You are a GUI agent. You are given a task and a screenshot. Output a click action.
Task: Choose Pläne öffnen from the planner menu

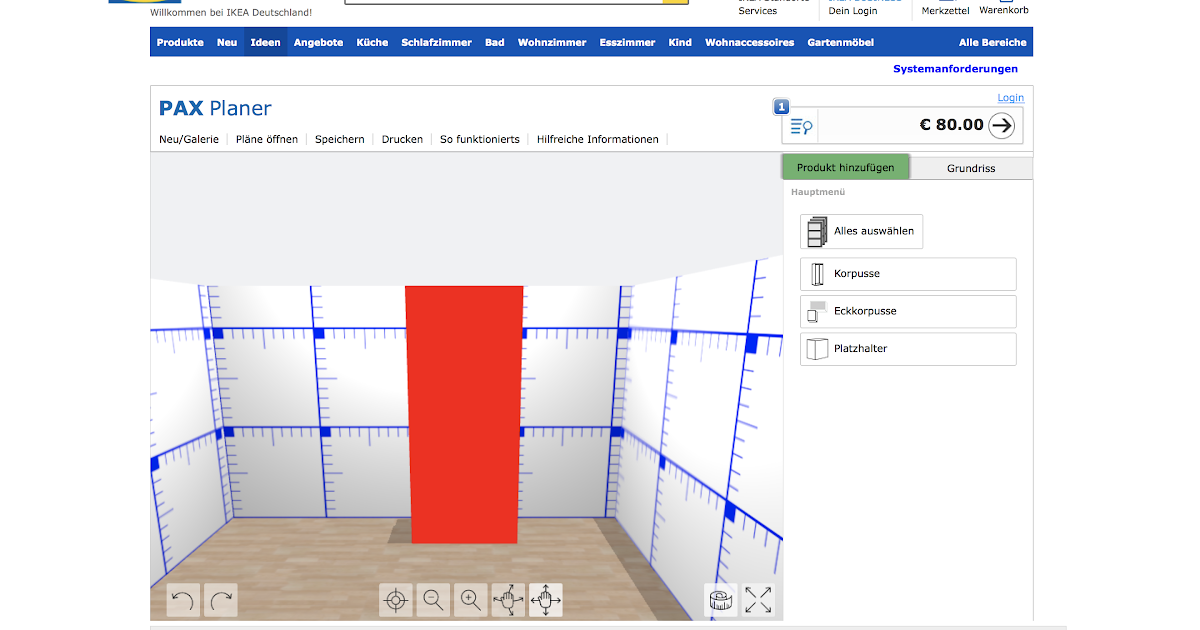267,140
